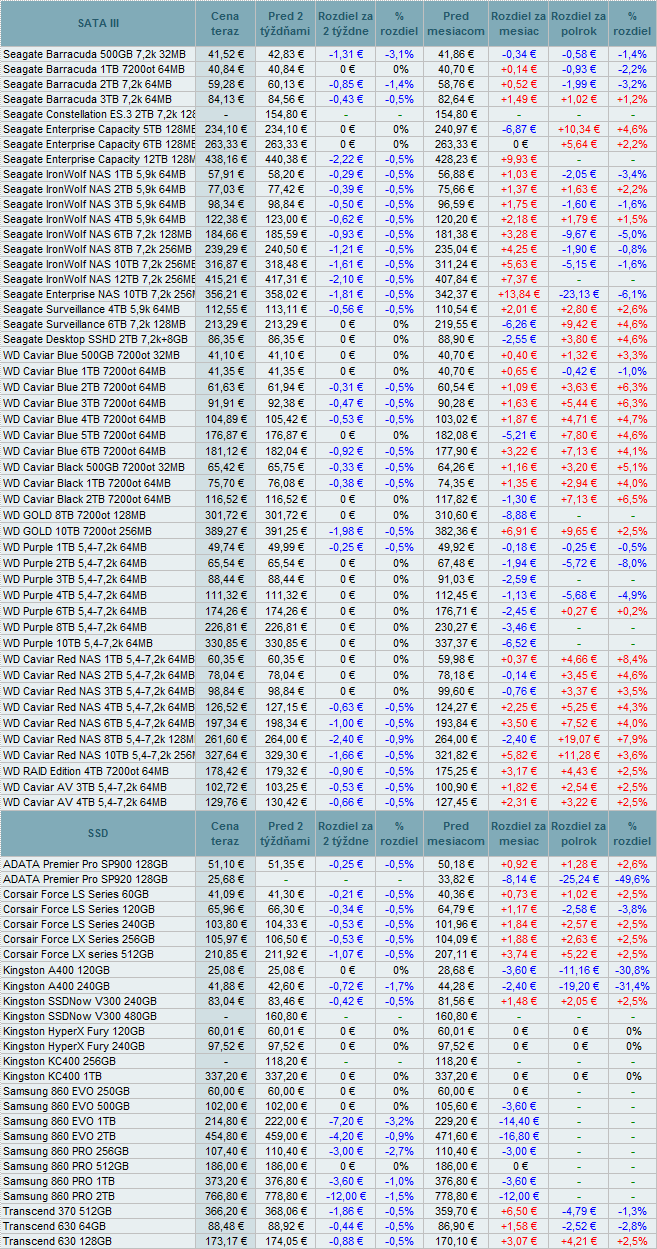
Task: Click +19,07 € in WD Caviar Red NAS 8TB row
Action: click(x=579, y=739)
